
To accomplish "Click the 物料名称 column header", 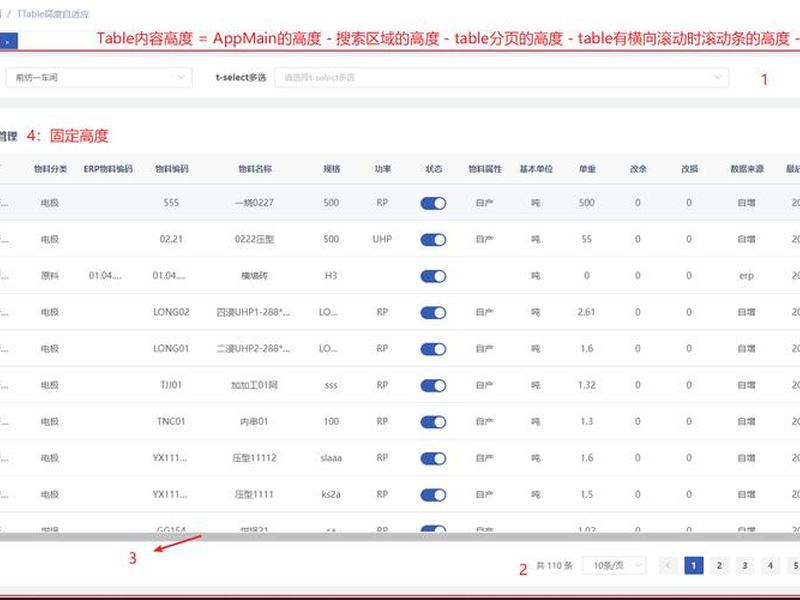I will 255,169.
